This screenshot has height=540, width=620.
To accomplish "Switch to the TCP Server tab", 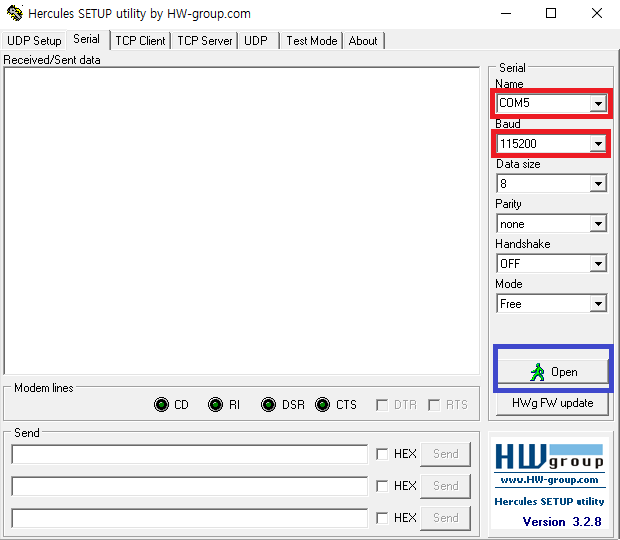I will 204,41.
